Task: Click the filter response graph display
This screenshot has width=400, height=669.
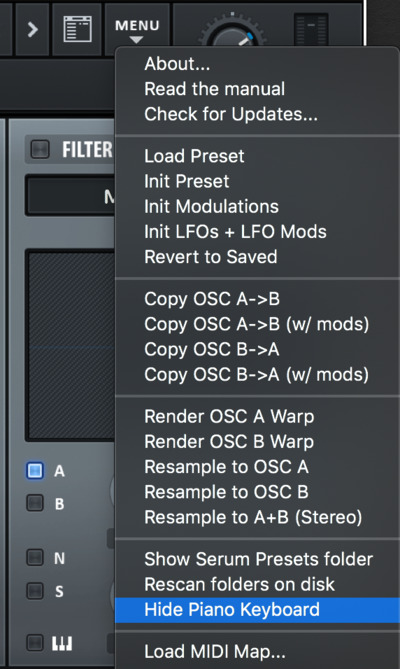Action: click(x=71, y=346)
